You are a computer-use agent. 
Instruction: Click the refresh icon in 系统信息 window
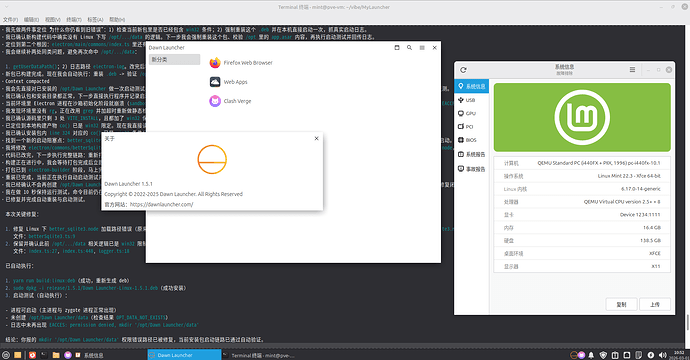pyautogui.click(x=463, y=70)
